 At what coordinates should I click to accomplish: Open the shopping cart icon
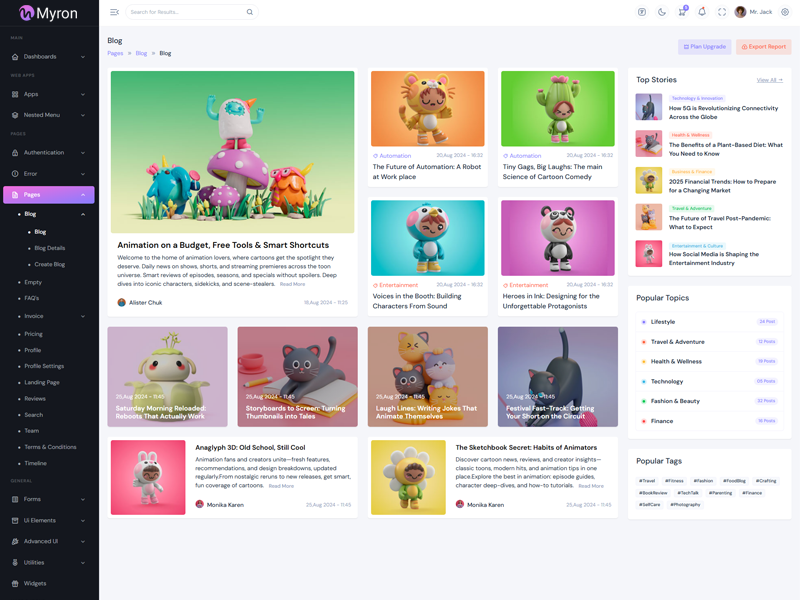(682, 12)
